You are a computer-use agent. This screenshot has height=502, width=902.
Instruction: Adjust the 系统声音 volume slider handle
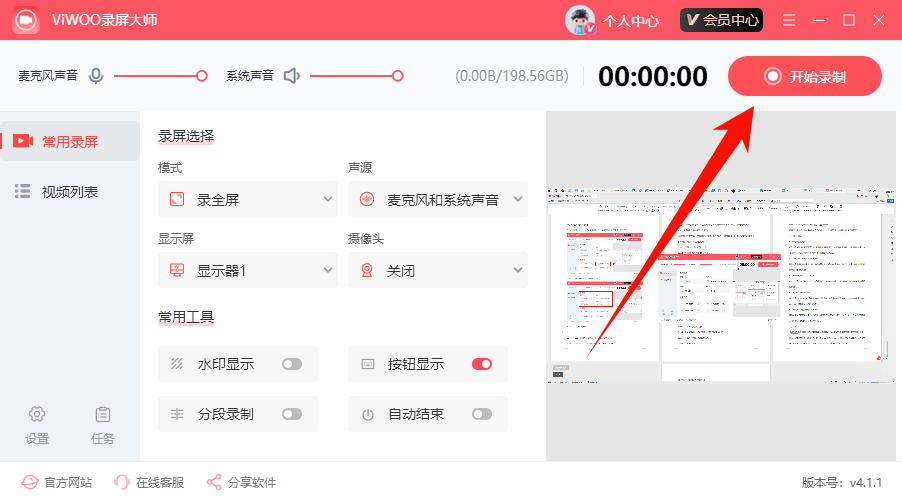(398, 76)
